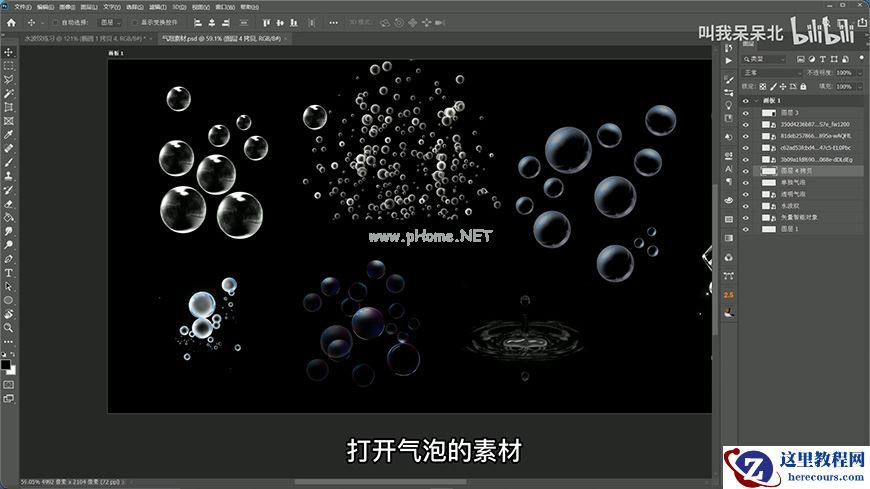
Task: Select the Clone Stamp tool
Action: [9, 176]
